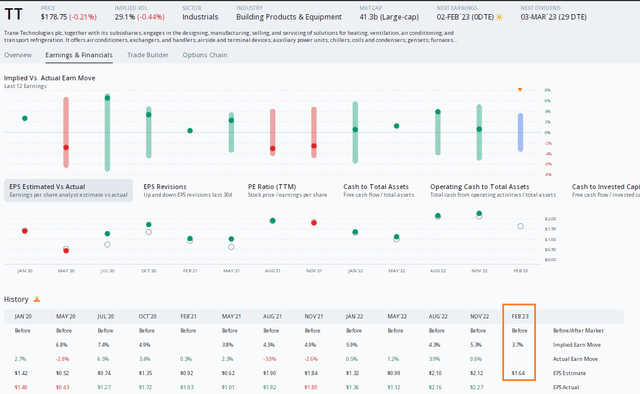The image size is (640, 394).
Task: Select EPS Estimated Vs Actual metric
Action: [x=69, y=190]
